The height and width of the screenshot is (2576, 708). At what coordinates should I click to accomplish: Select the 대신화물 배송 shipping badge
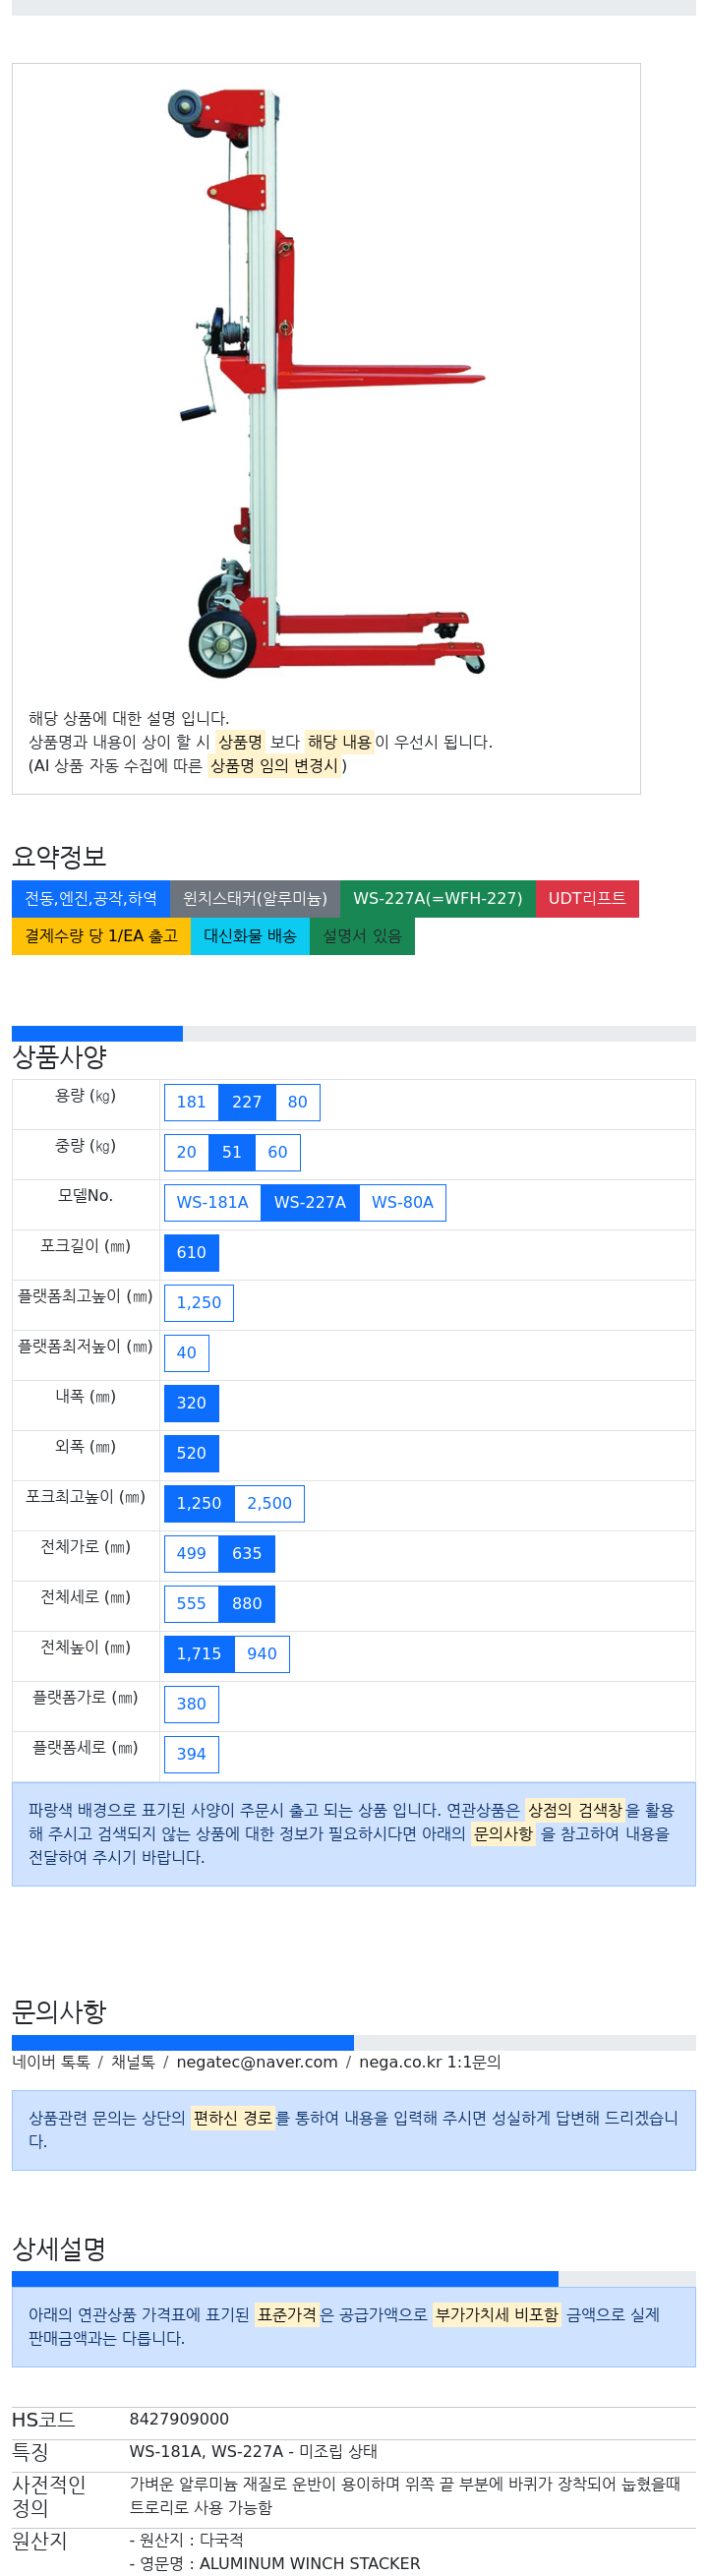[x=250, y=936]
